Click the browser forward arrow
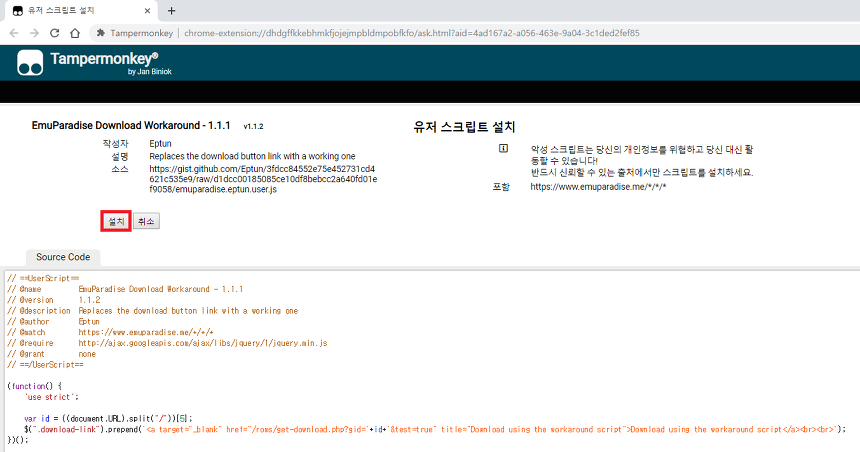 (34, 33)
